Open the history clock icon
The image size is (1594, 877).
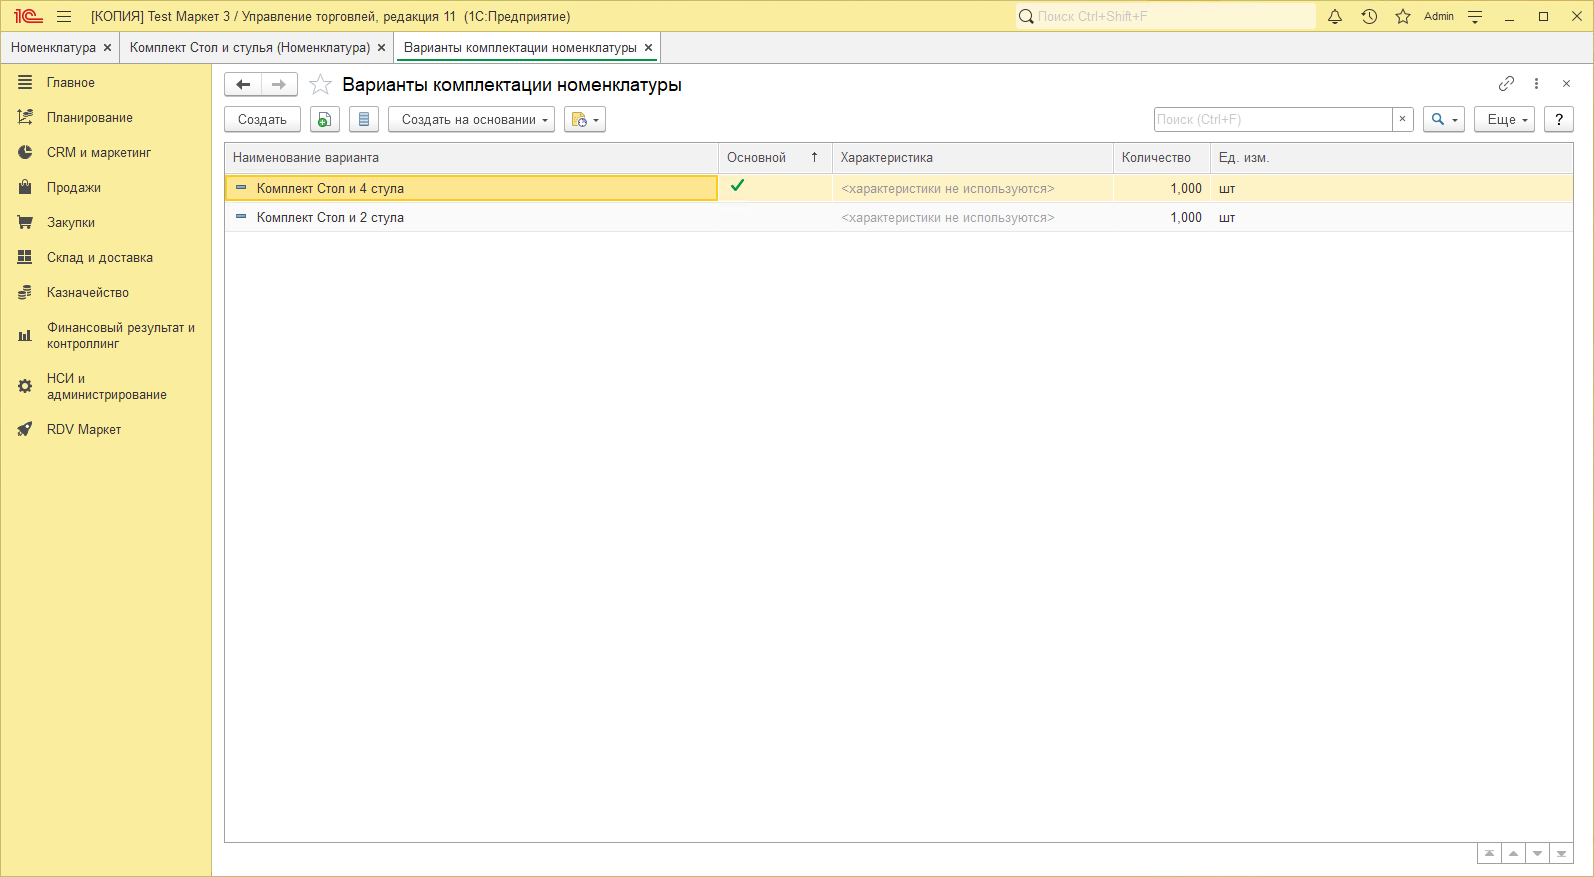point(1369,17)
